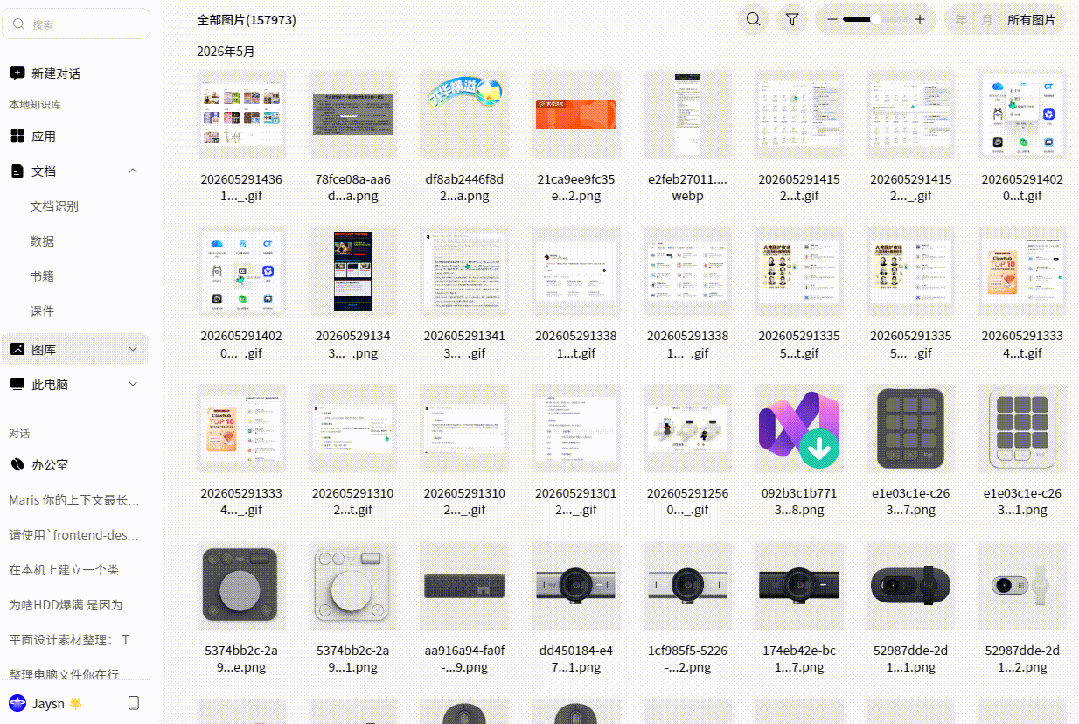The width and height of the screenshot is (1079, 724).
Task: Open webcam image 174eb42e-bc 1...7.png
Action: click(x=799, y=585)
